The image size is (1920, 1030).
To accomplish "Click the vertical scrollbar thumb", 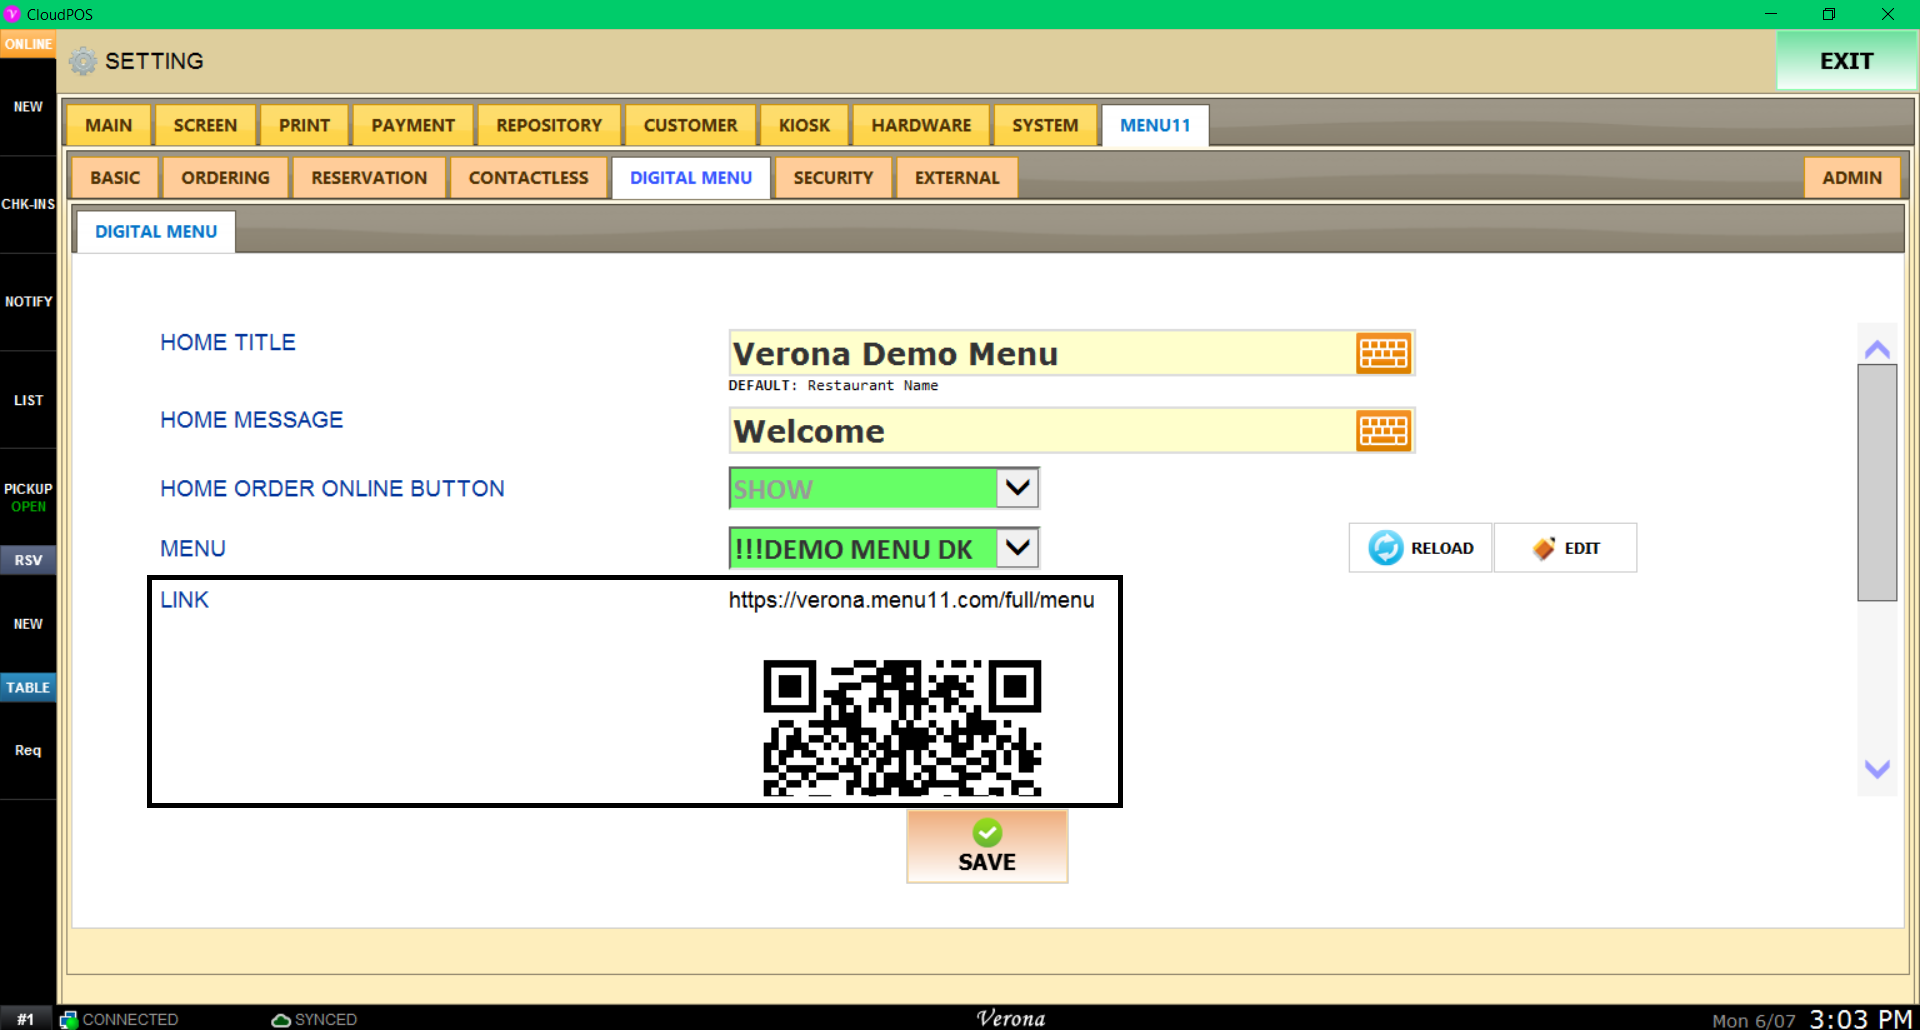I will 1877,483.
